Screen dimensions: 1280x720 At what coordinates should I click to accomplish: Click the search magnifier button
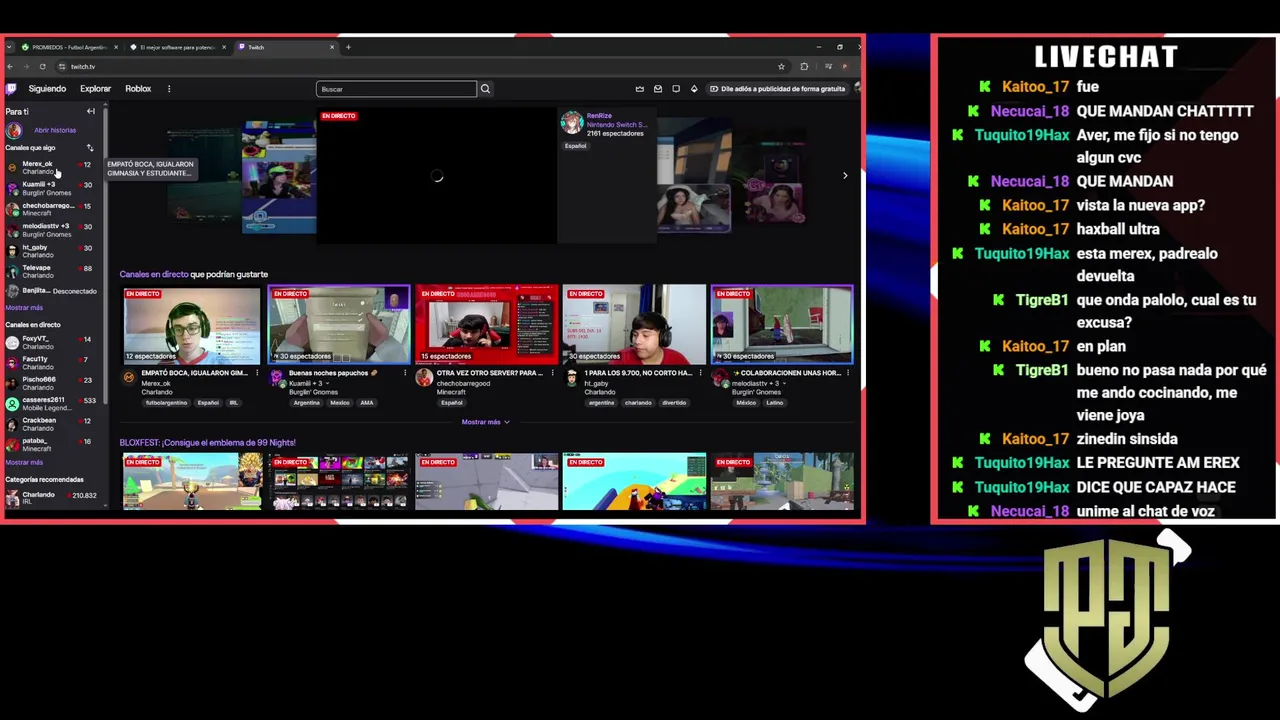click(485, 89)
